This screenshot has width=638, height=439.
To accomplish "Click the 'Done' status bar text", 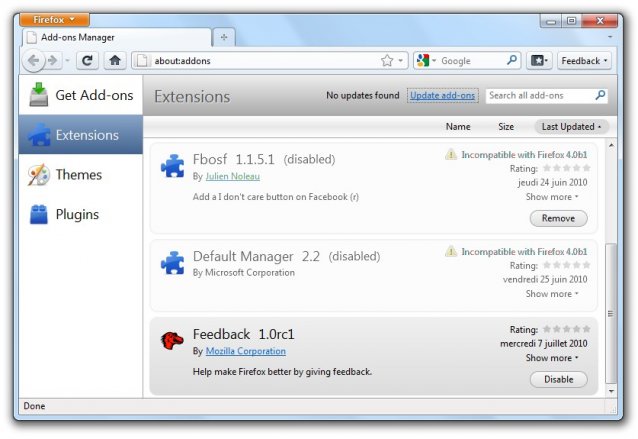I will (34, 406).
